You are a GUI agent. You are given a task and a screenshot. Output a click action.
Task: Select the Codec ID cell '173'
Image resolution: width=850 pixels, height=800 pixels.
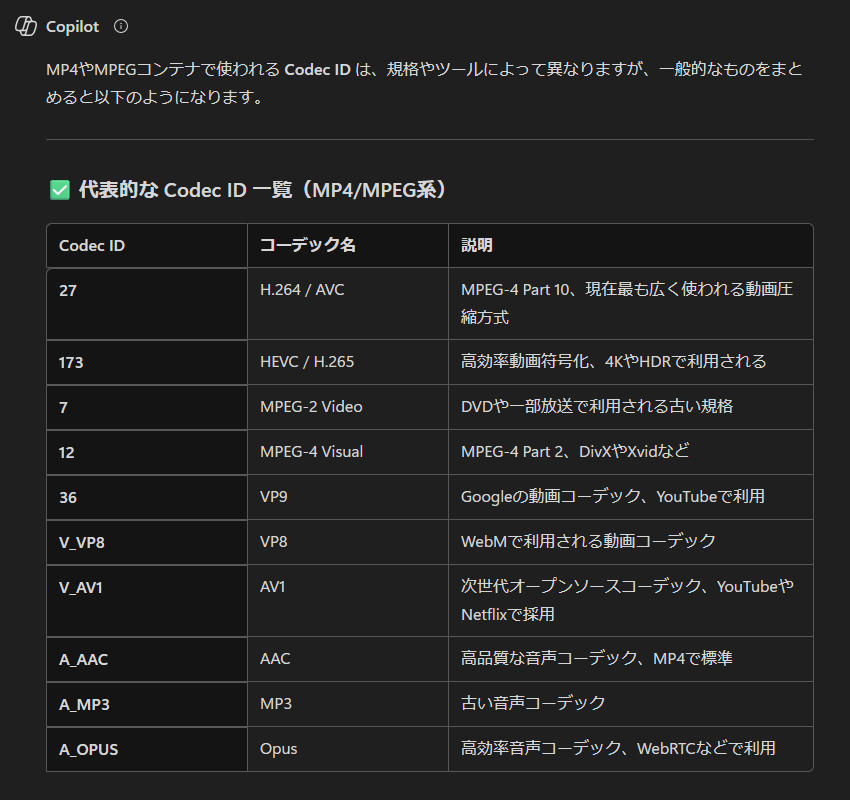[x=147, y=362]
